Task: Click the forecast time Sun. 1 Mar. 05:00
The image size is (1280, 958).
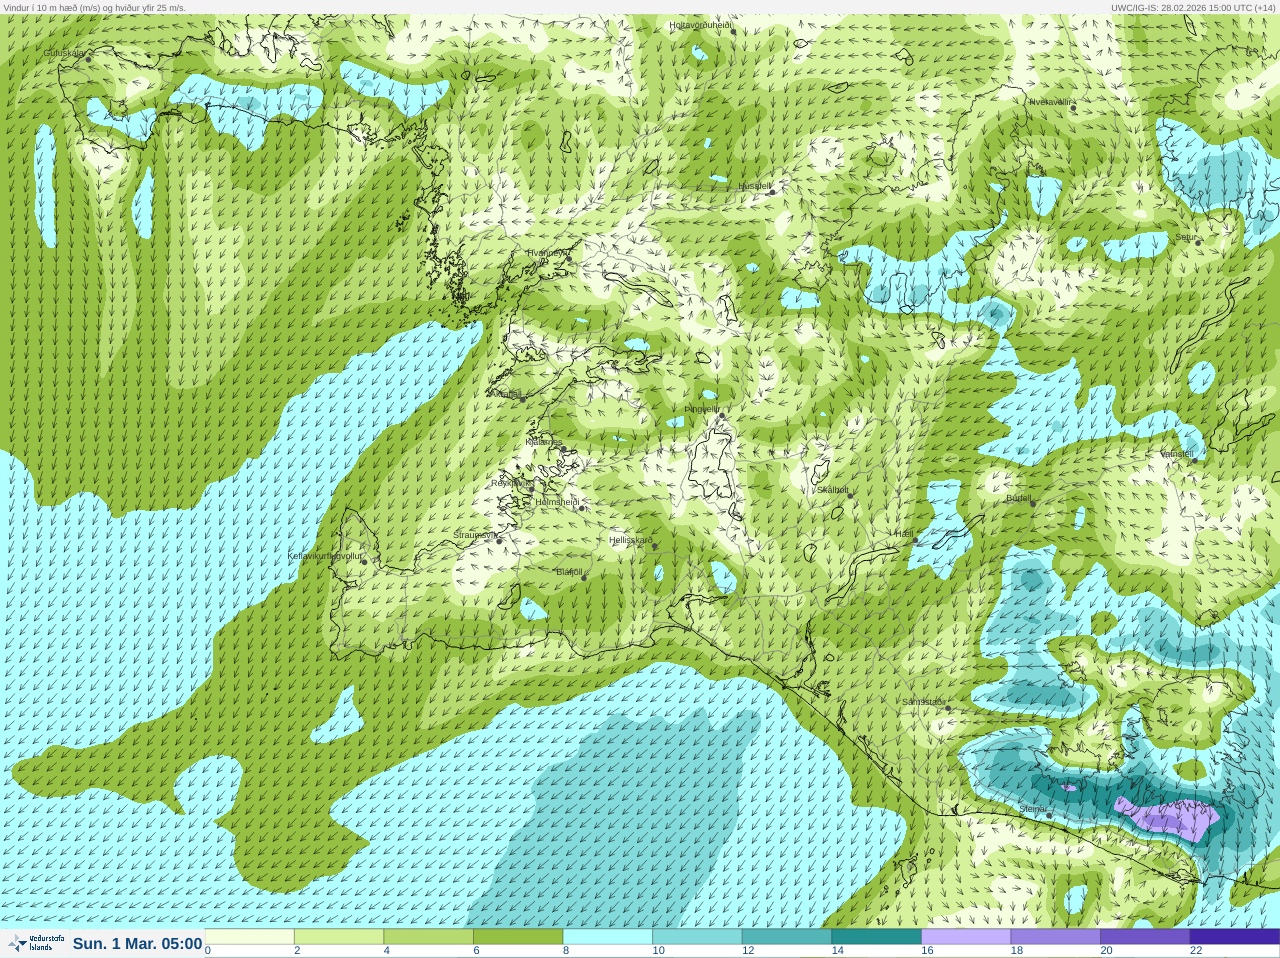Action: click(137, 944)
